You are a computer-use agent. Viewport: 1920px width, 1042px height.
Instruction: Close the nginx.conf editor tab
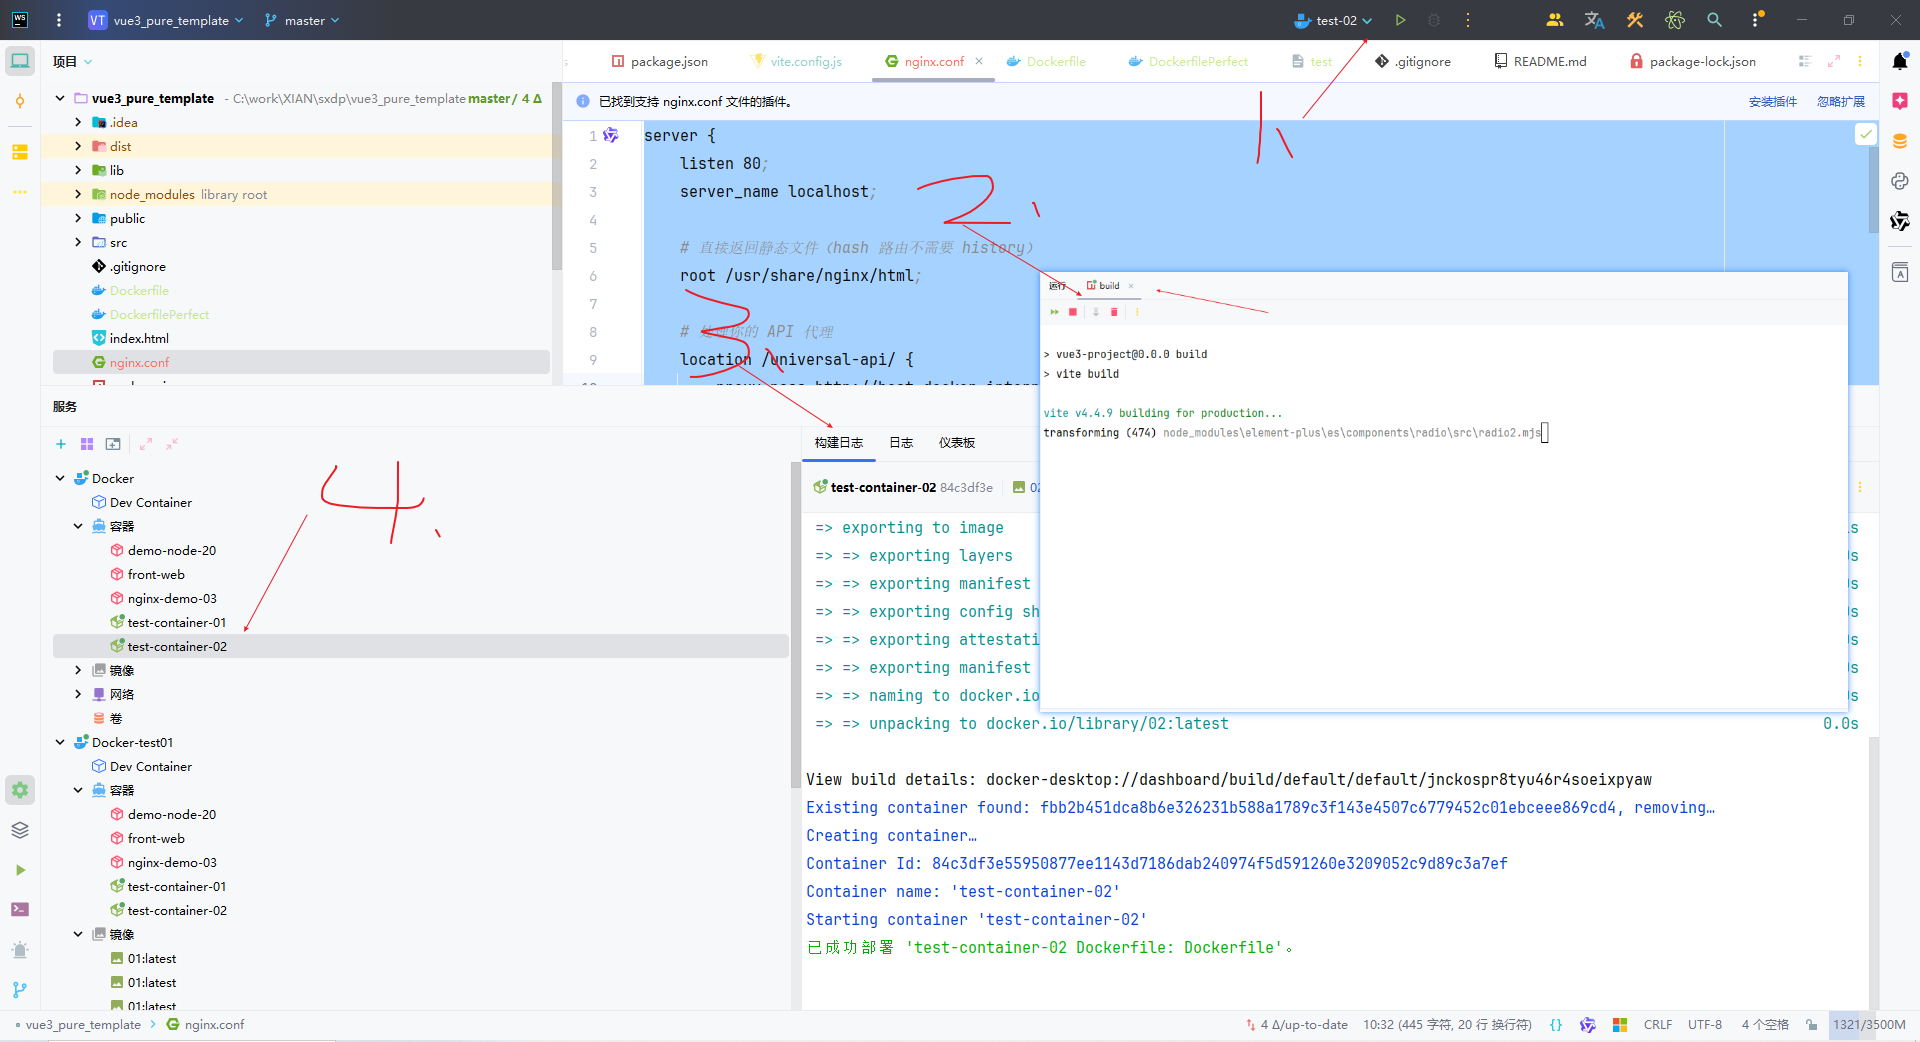click(979, 61)
